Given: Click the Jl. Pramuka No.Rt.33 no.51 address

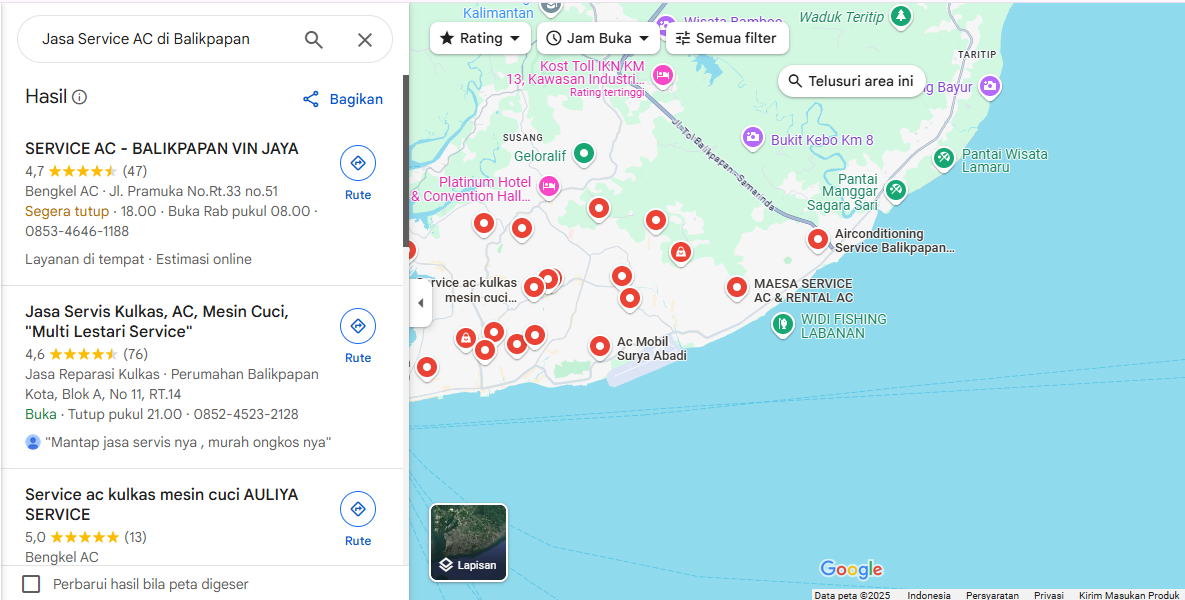Looking at the screenshot, I should (x=193, y=191).
